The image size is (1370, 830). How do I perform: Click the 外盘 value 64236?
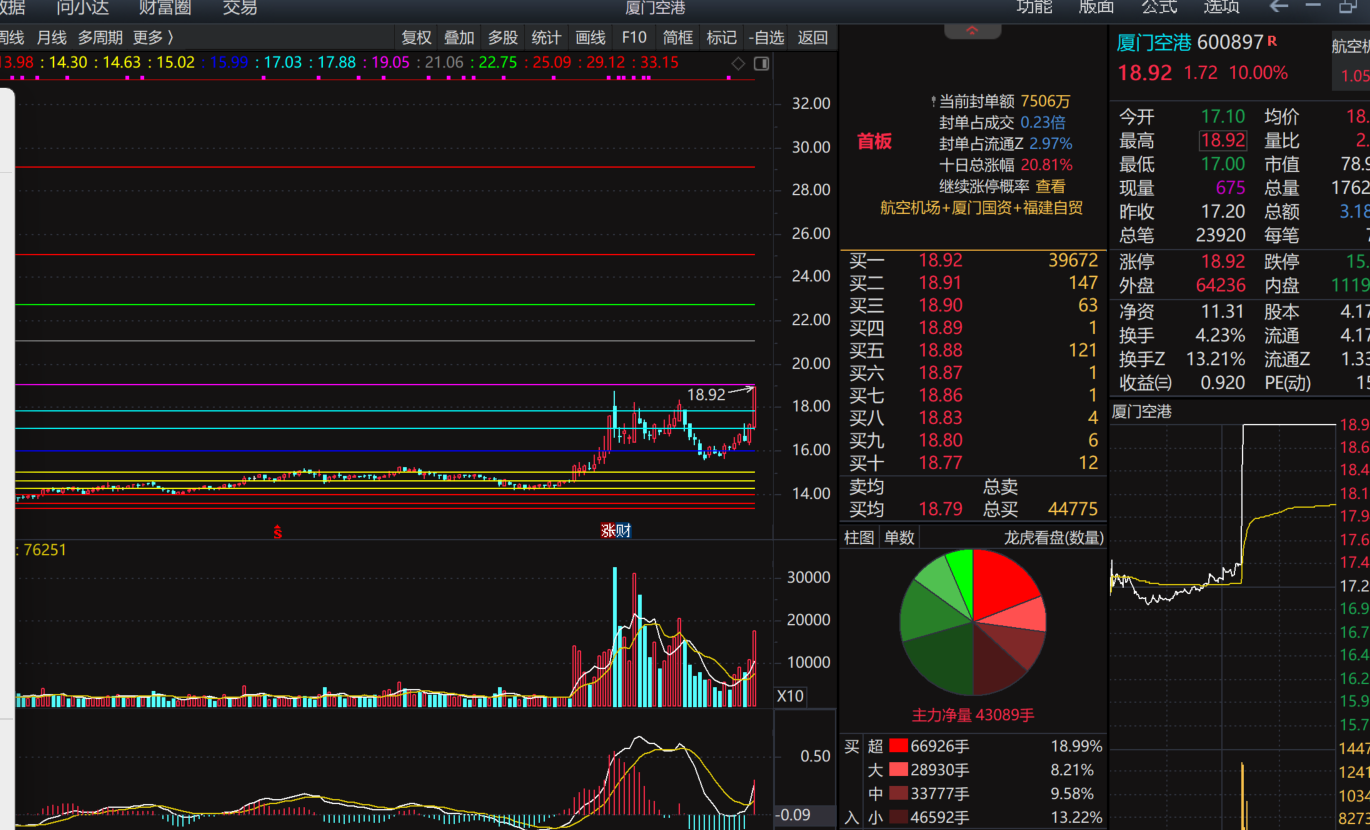coord(1220,285)
